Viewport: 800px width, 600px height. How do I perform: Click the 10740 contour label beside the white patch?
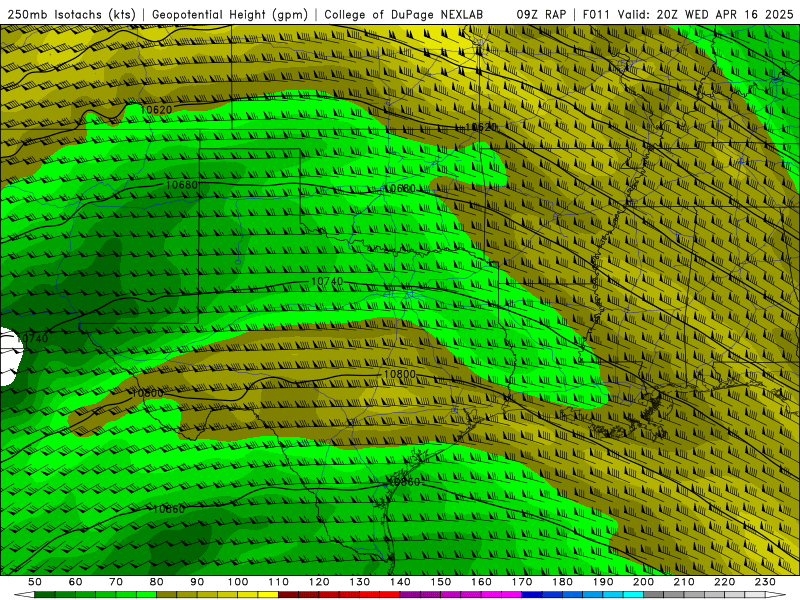tap(32, 338)
